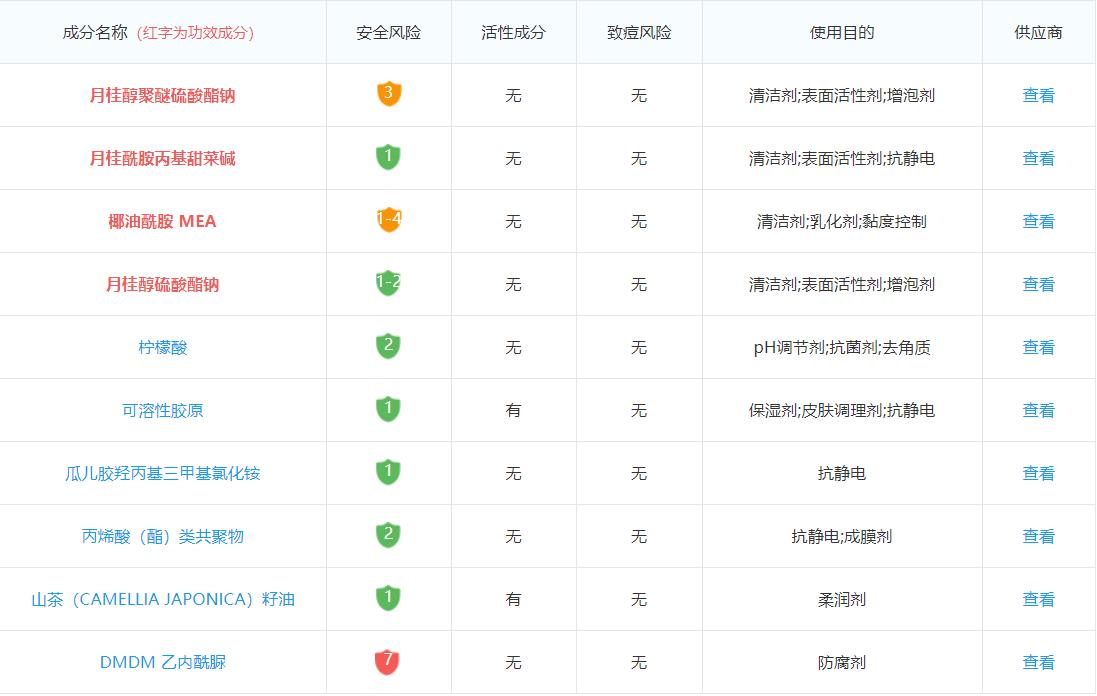The height and width of the screenshot is (696, 1097).
Task: Select the text 清洁剂;表面活性剂;抗静电
Action: [842, 159]
